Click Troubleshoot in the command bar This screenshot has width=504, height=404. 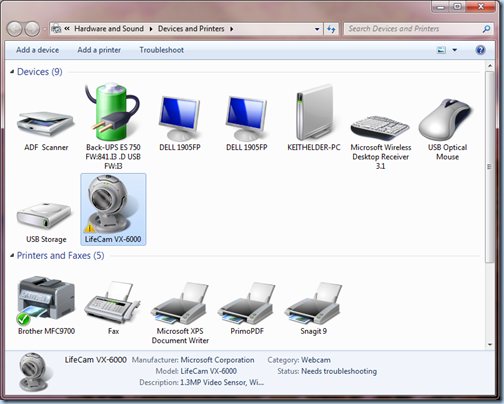(x=162, y=50)
